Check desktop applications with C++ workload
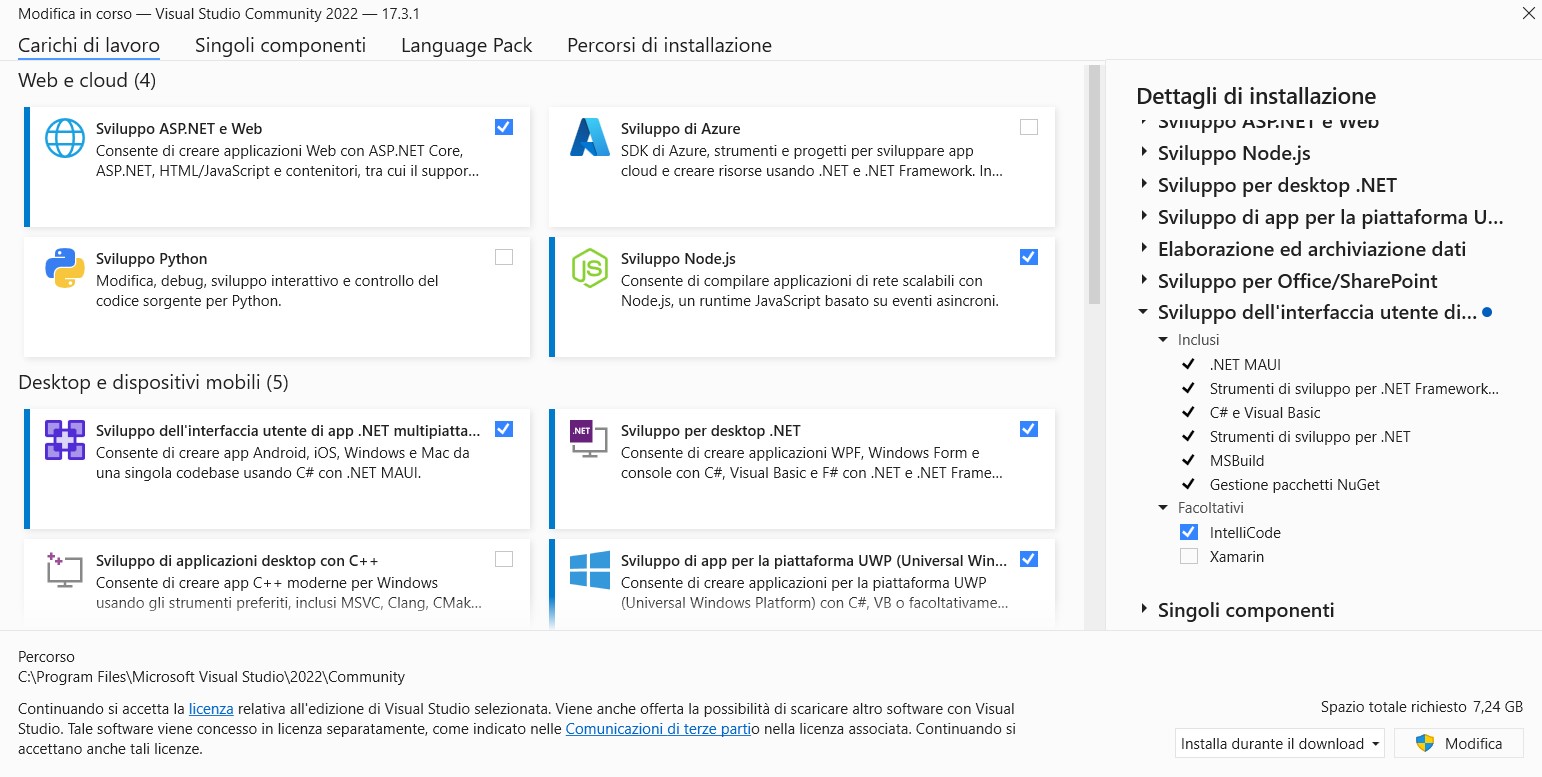1542x777 pixels. (x=504, y=559)
